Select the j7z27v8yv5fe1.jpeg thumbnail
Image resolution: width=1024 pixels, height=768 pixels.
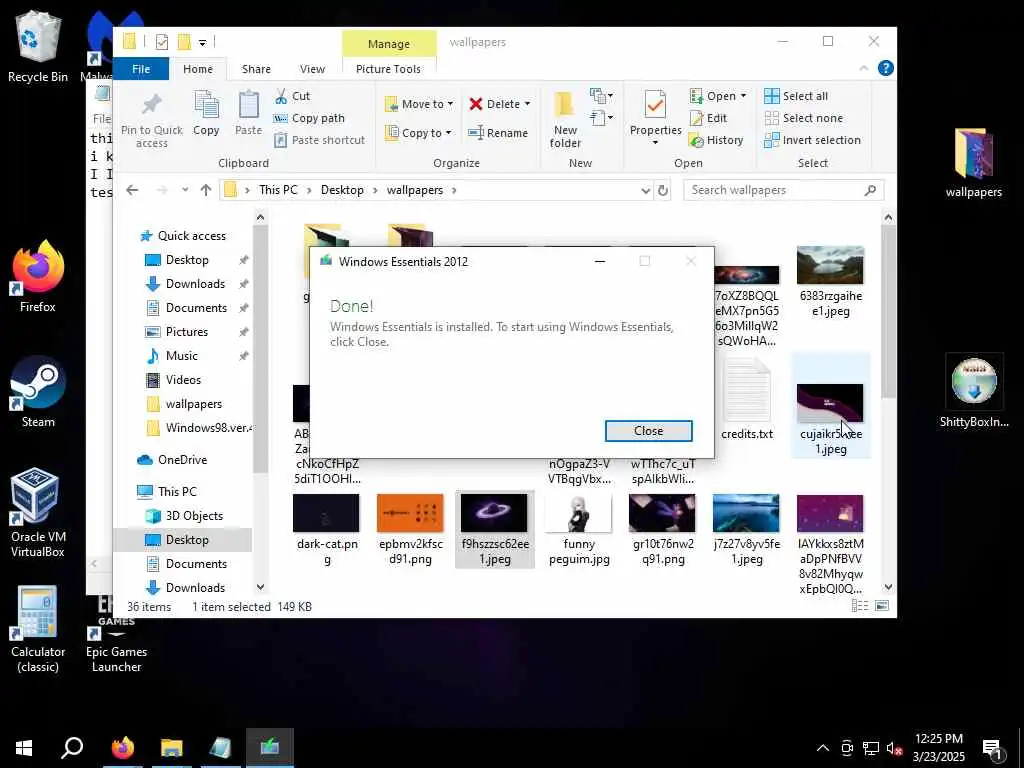746,513
